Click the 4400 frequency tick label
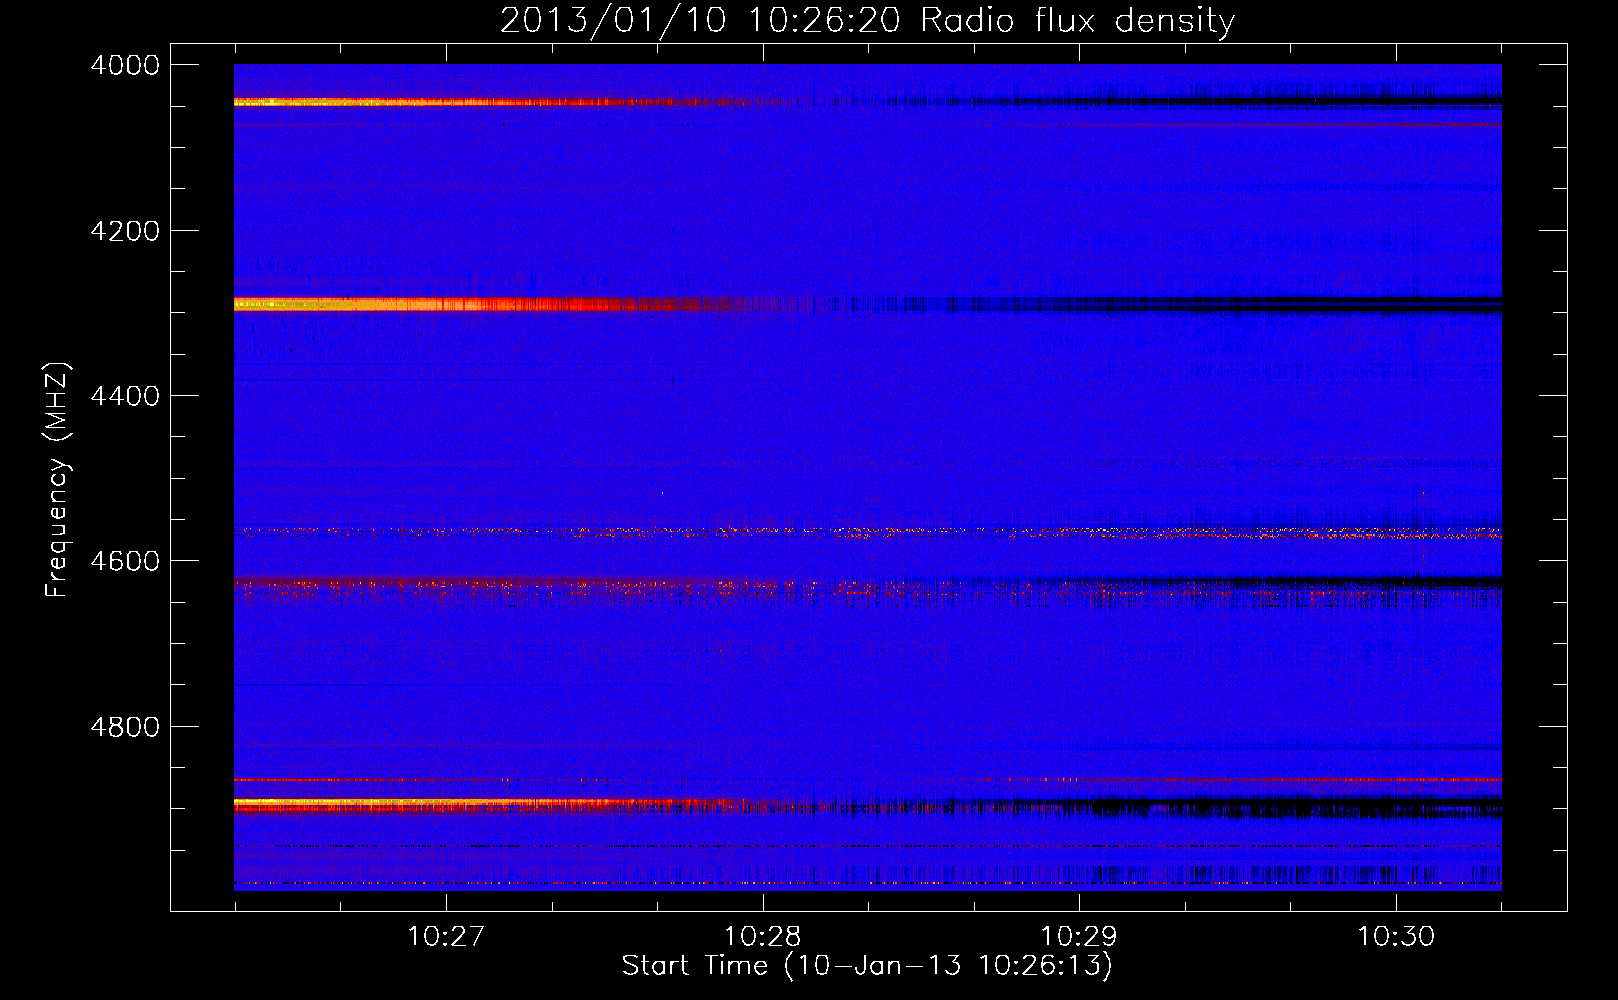This screenshot has width=1618, height=1000. (x=125, y=396)
